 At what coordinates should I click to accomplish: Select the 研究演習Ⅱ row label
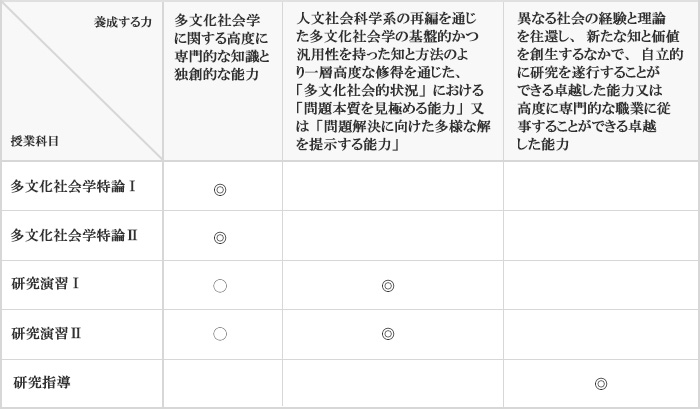pos(46,333)
